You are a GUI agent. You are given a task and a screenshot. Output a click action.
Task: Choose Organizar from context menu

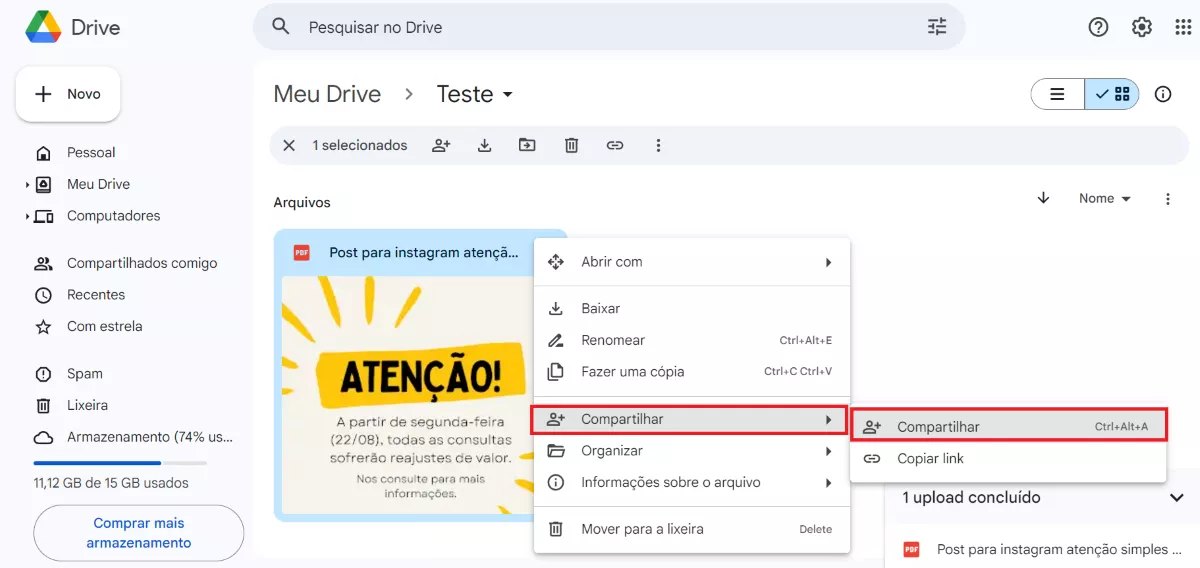click(692, 451)
